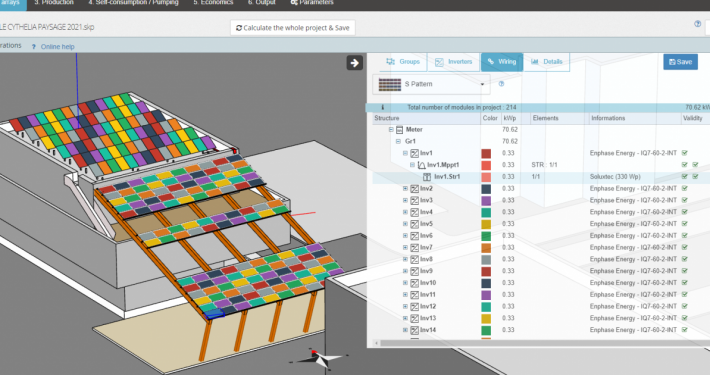Click the purple color swatch for Inv3
Image resolution: width=710 pixels, height=375 pixels.
click(x=486, y=200)
